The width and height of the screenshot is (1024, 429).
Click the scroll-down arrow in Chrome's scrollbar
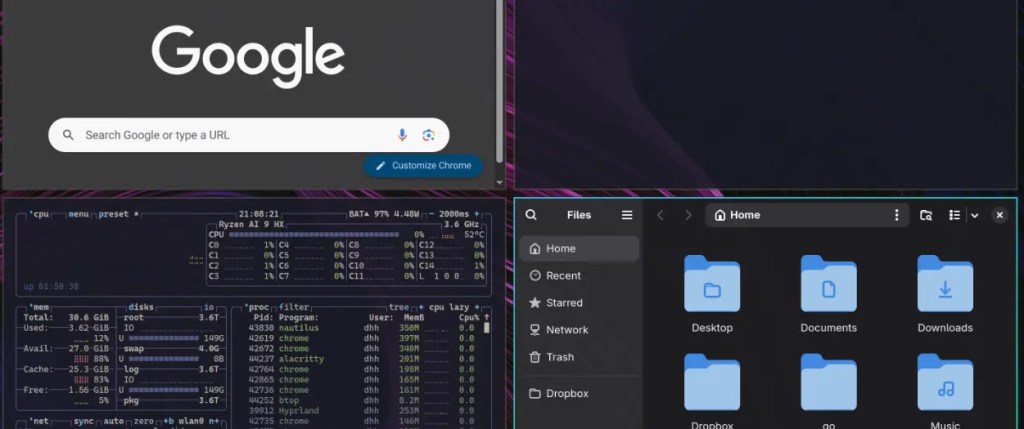pyautogui.click(x=500, y=183)
